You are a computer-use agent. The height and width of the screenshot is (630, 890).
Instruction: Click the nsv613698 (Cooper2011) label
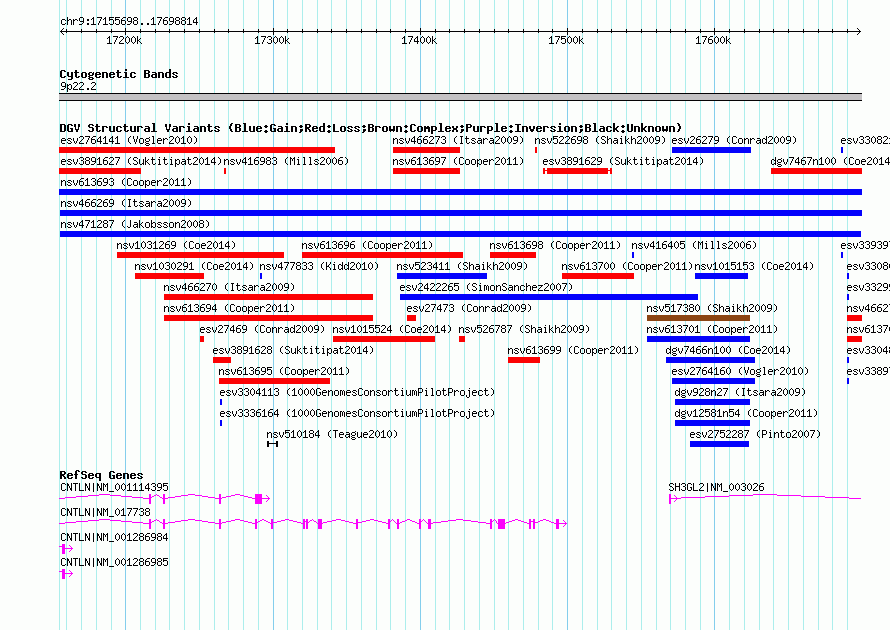point(555,245)
